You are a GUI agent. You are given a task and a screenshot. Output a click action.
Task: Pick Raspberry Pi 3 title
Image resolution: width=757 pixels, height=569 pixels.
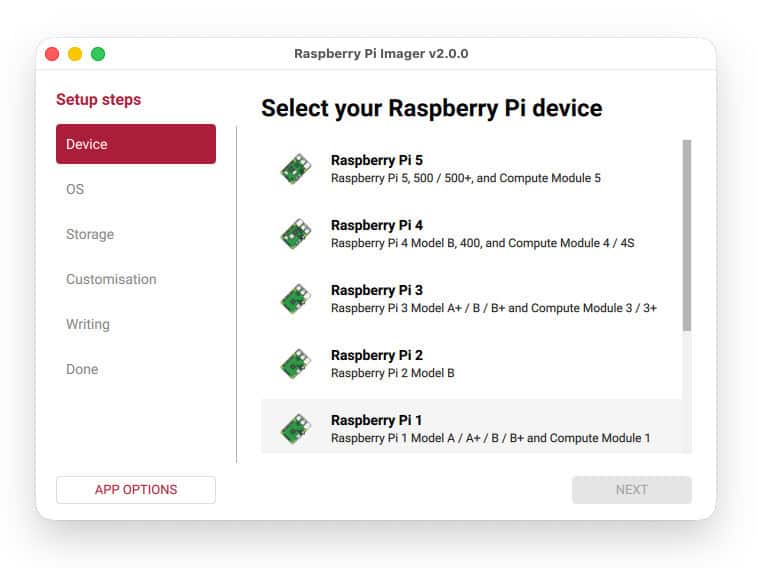(x=377, y=290)
